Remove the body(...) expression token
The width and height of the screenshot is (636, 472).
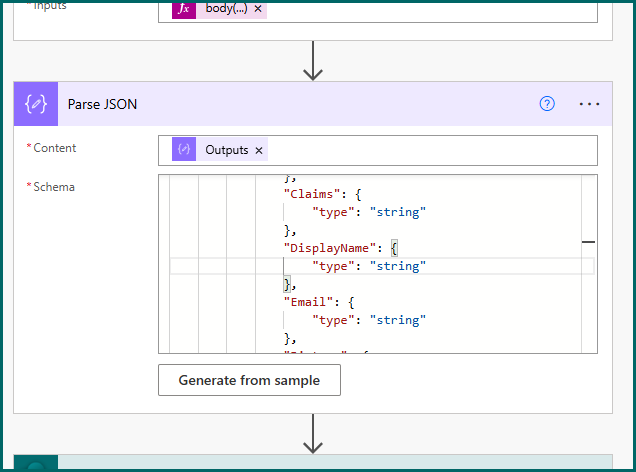258,8
